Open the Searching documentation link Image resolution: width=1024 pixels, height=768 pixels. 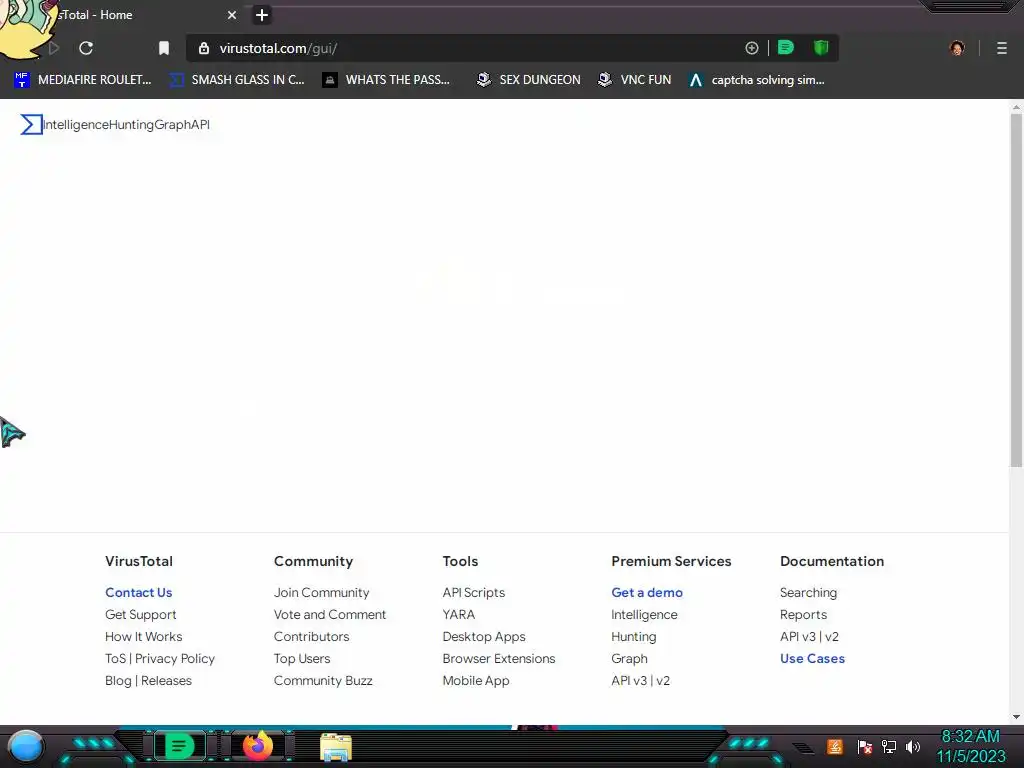click(808, 592)
